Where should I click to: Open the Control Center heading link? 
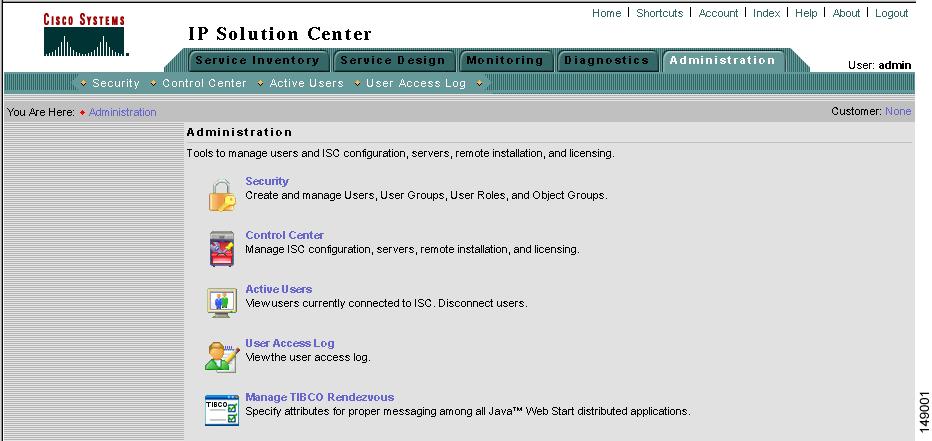[285, 235]
